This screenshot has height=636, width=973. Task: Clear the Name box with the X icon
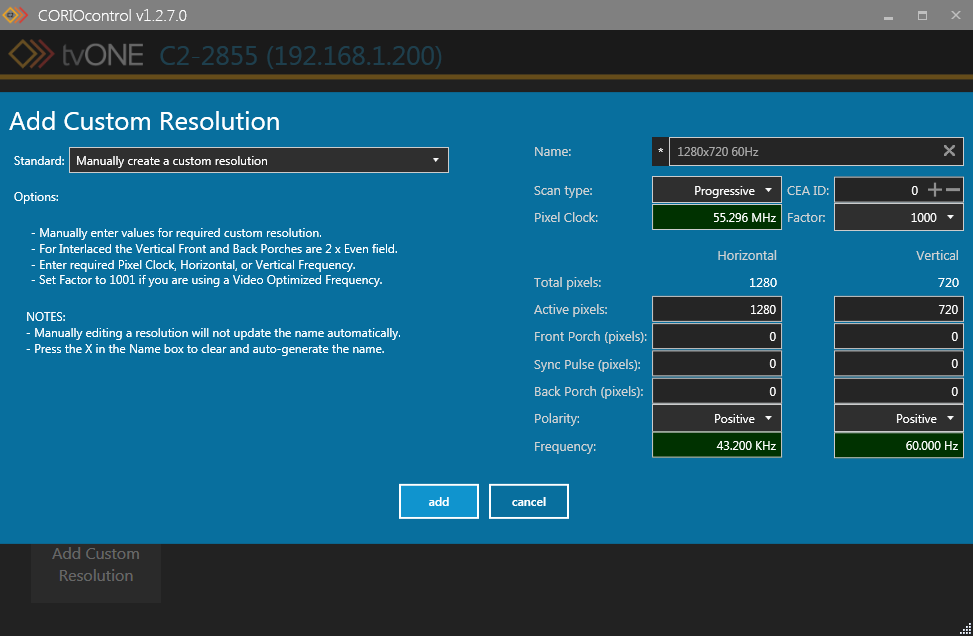pos(949,151)
